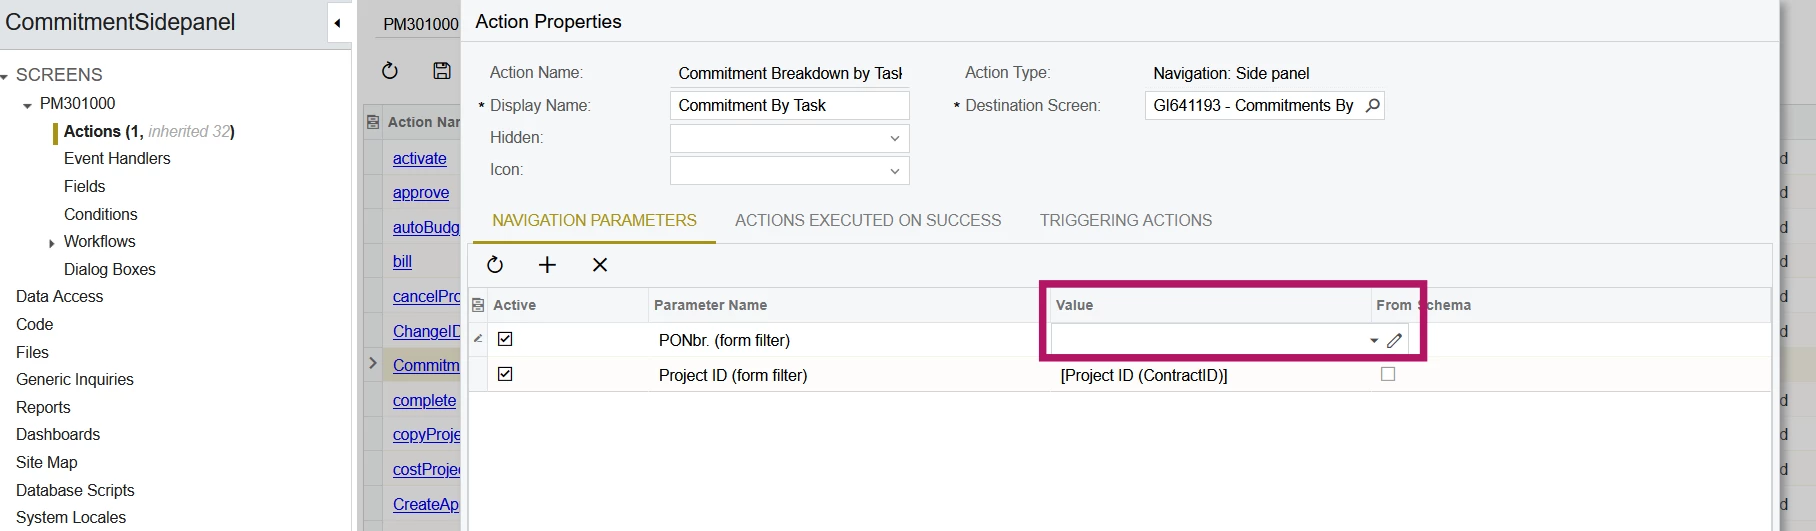This screenshot has height=531, width=1816.
Task: Enable From Schema for Project ID row
Action: click(x=1388, y=374)
